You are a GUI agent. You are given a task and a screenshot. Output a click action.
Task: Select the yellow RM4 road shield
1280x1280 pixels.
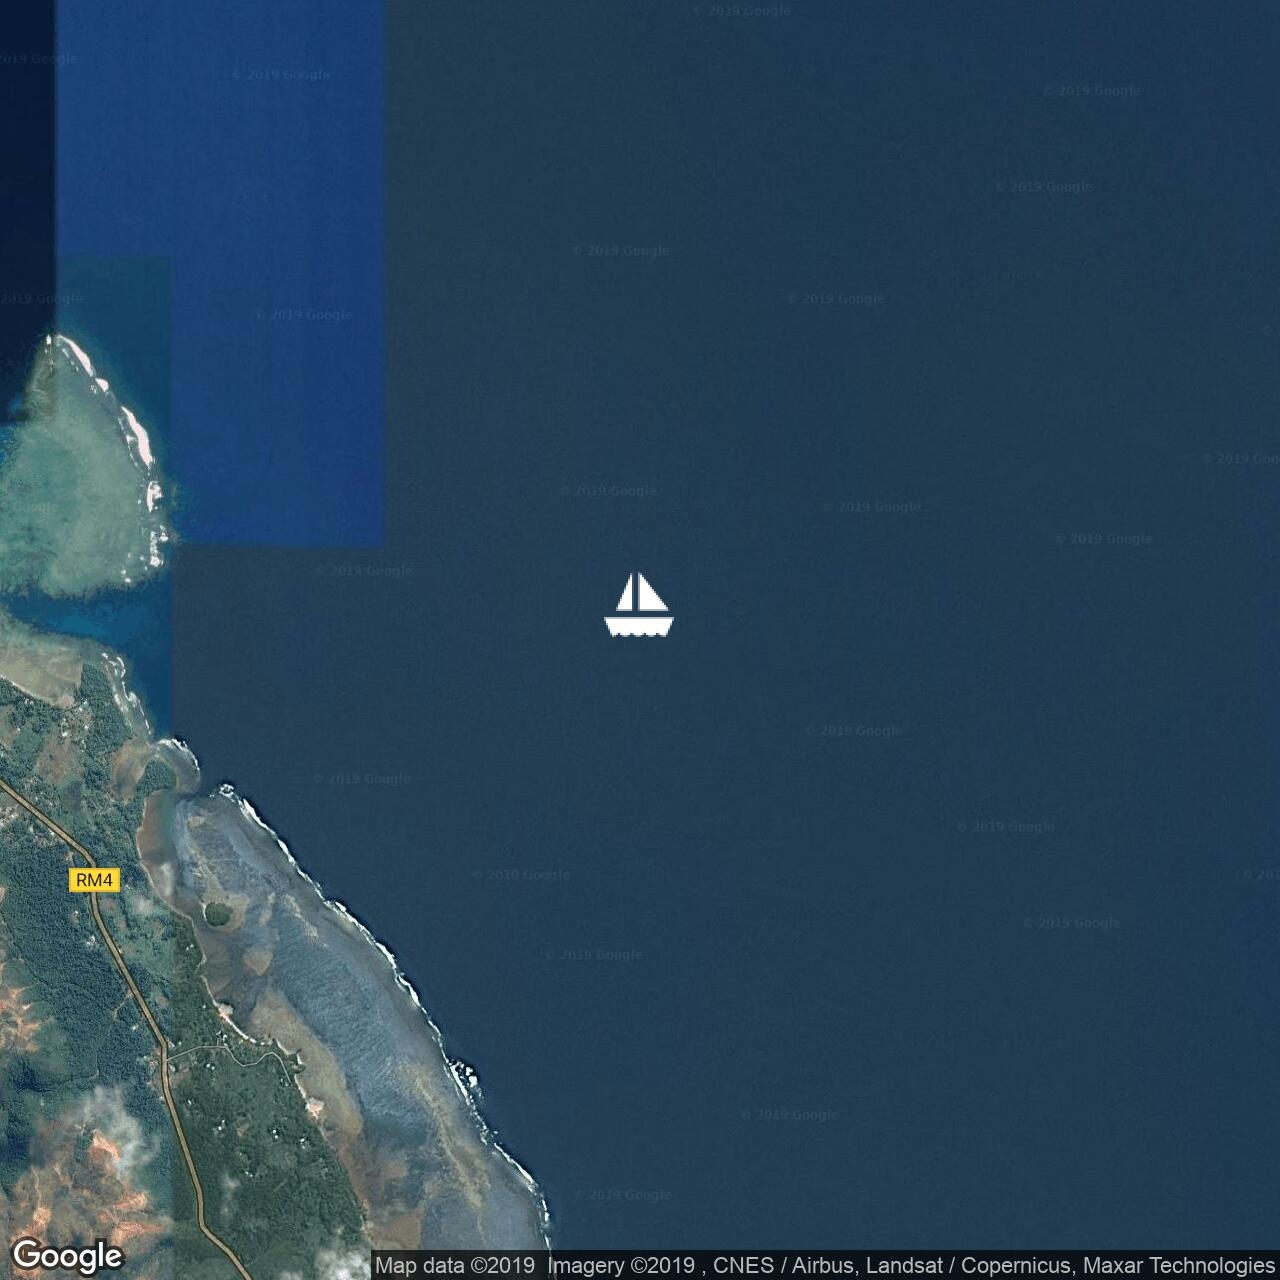[95, 880]
